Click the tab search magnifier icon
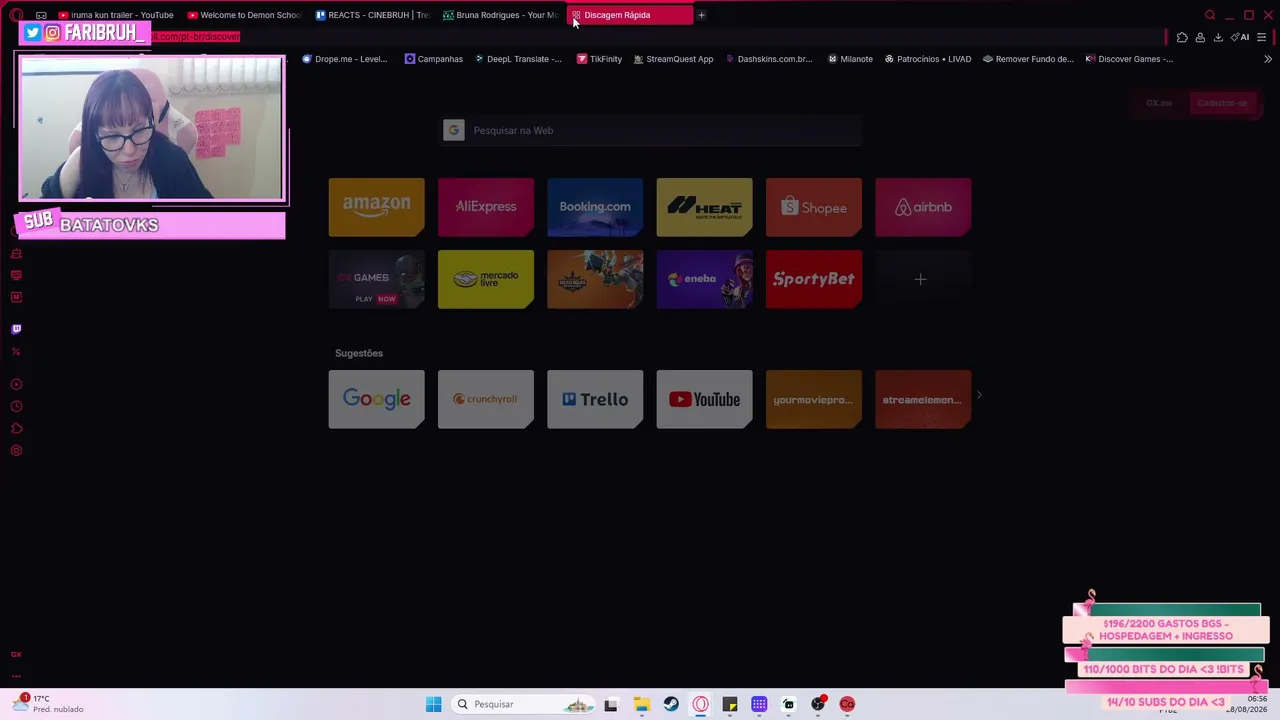1280x720 pixels. [x=1210, y=15]
